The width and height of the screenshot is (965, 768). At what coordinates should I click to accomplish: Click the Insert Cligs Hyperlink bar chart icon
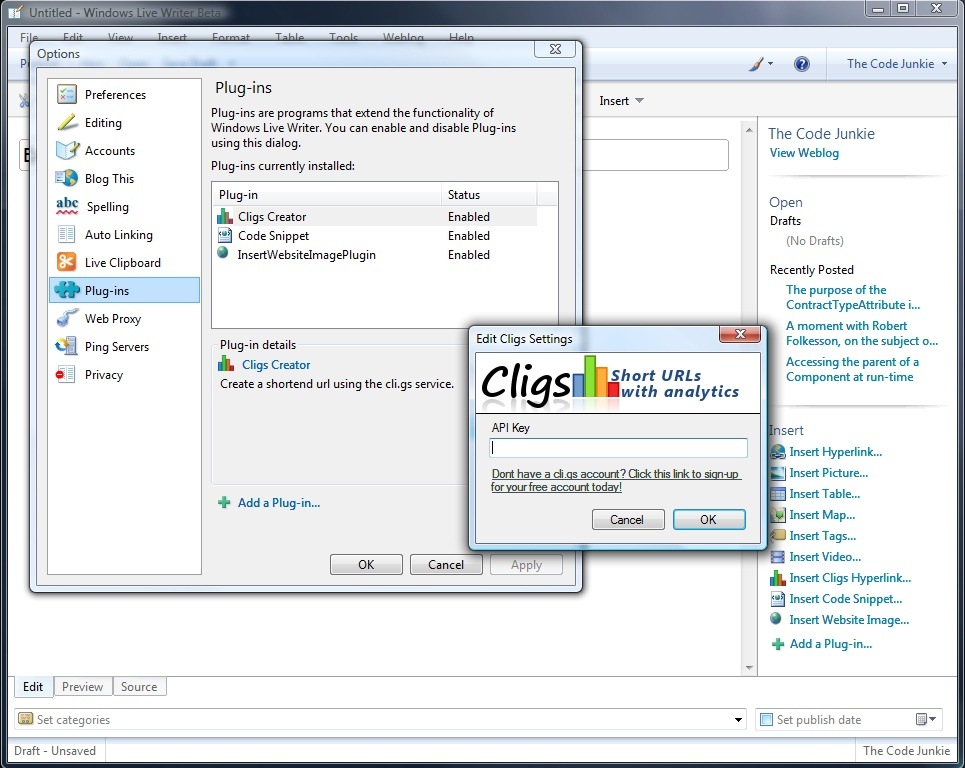pyautogui.click(x=778, y=578)
